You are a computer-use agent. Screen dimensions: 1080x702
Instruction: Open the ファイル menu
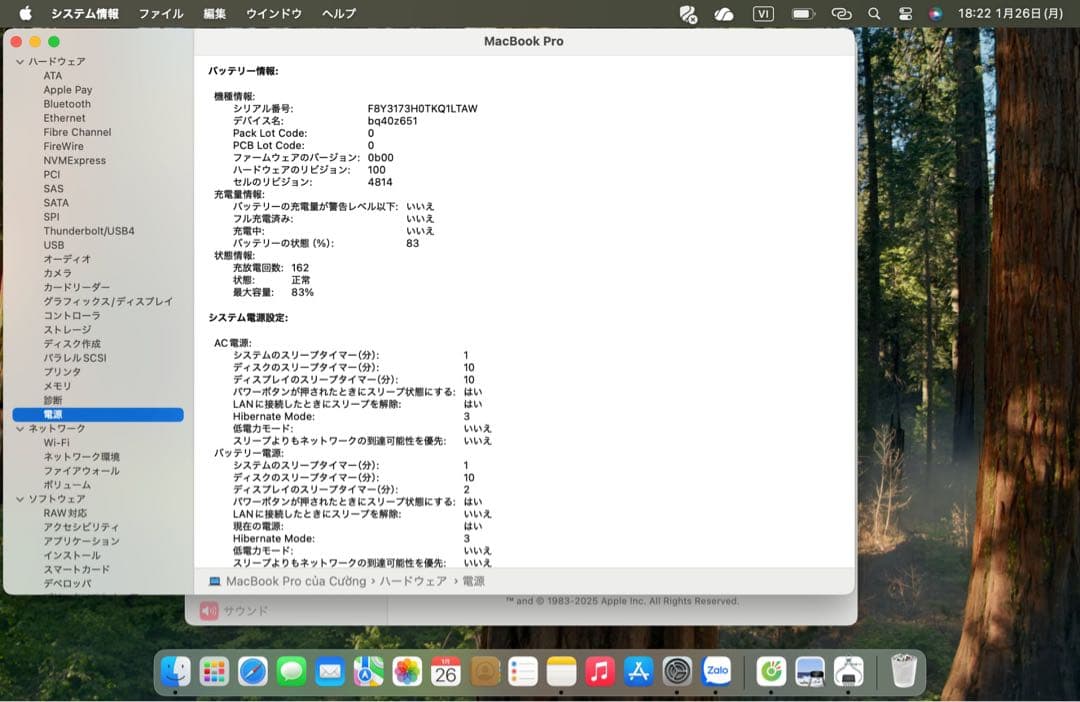[161, 13]
